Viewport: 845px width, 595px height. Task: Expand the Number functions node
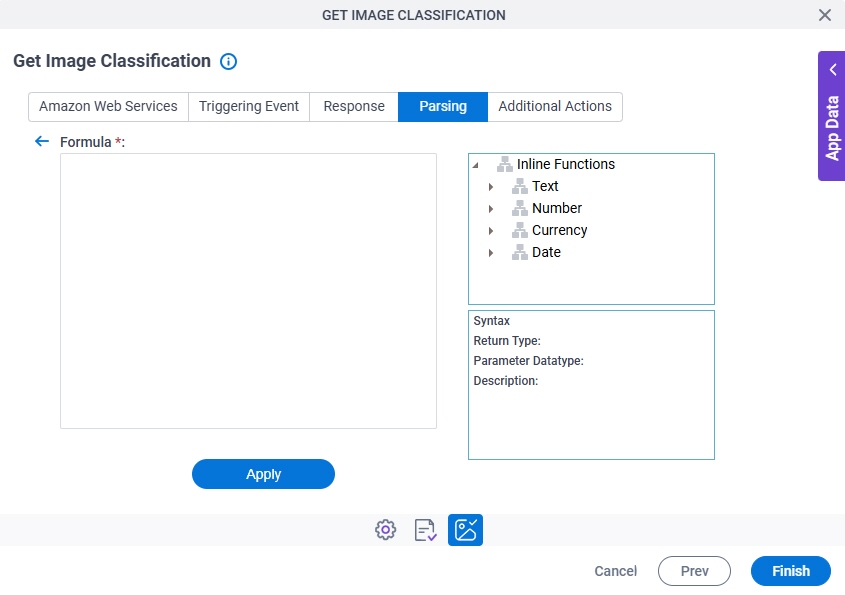490,209
